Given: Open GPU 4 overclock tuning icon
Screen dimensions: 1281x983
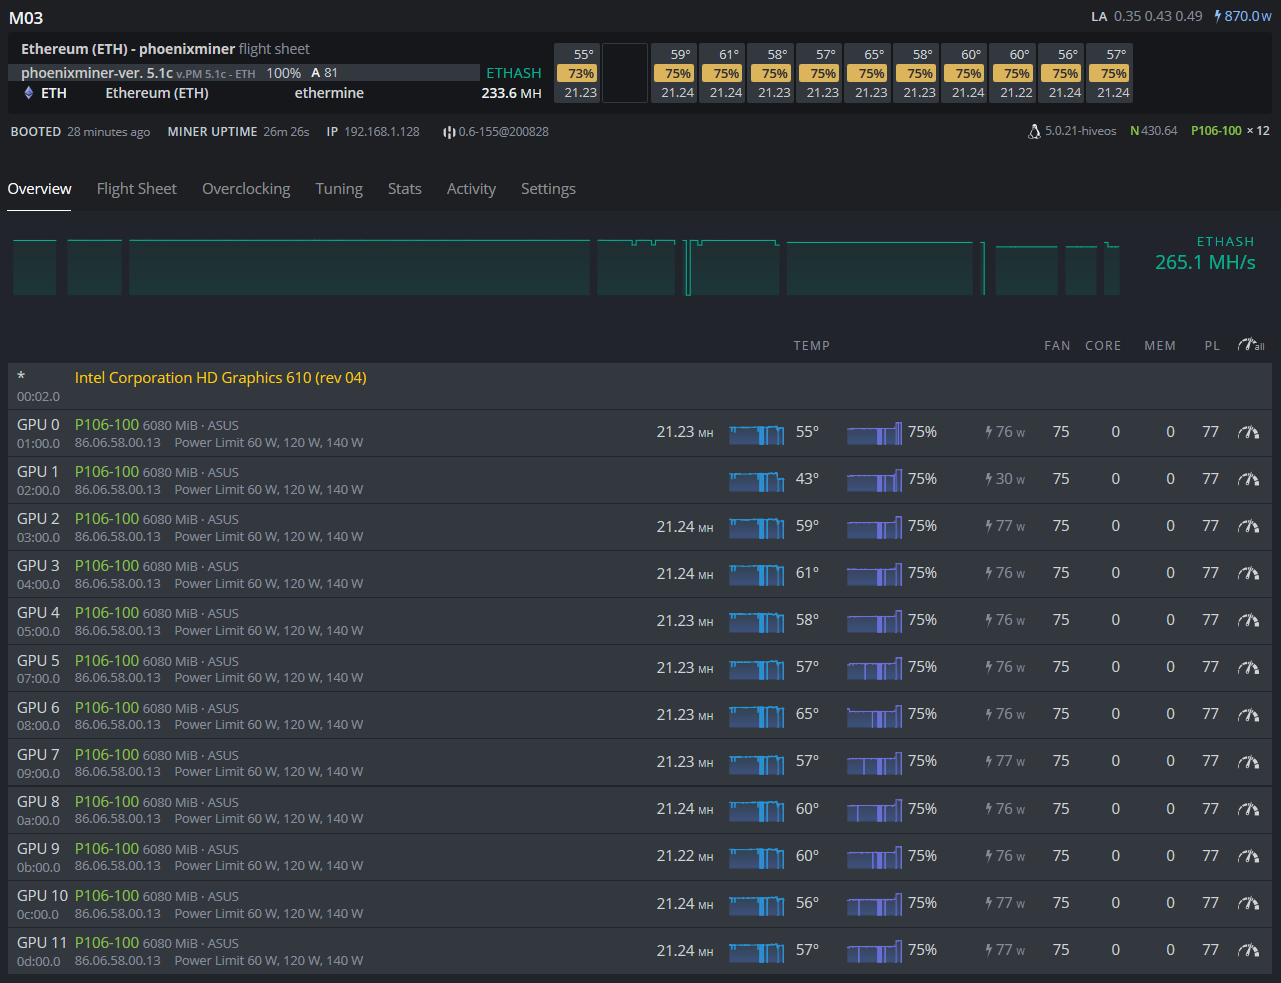Looking at the screenshot, I should 1248,620.
